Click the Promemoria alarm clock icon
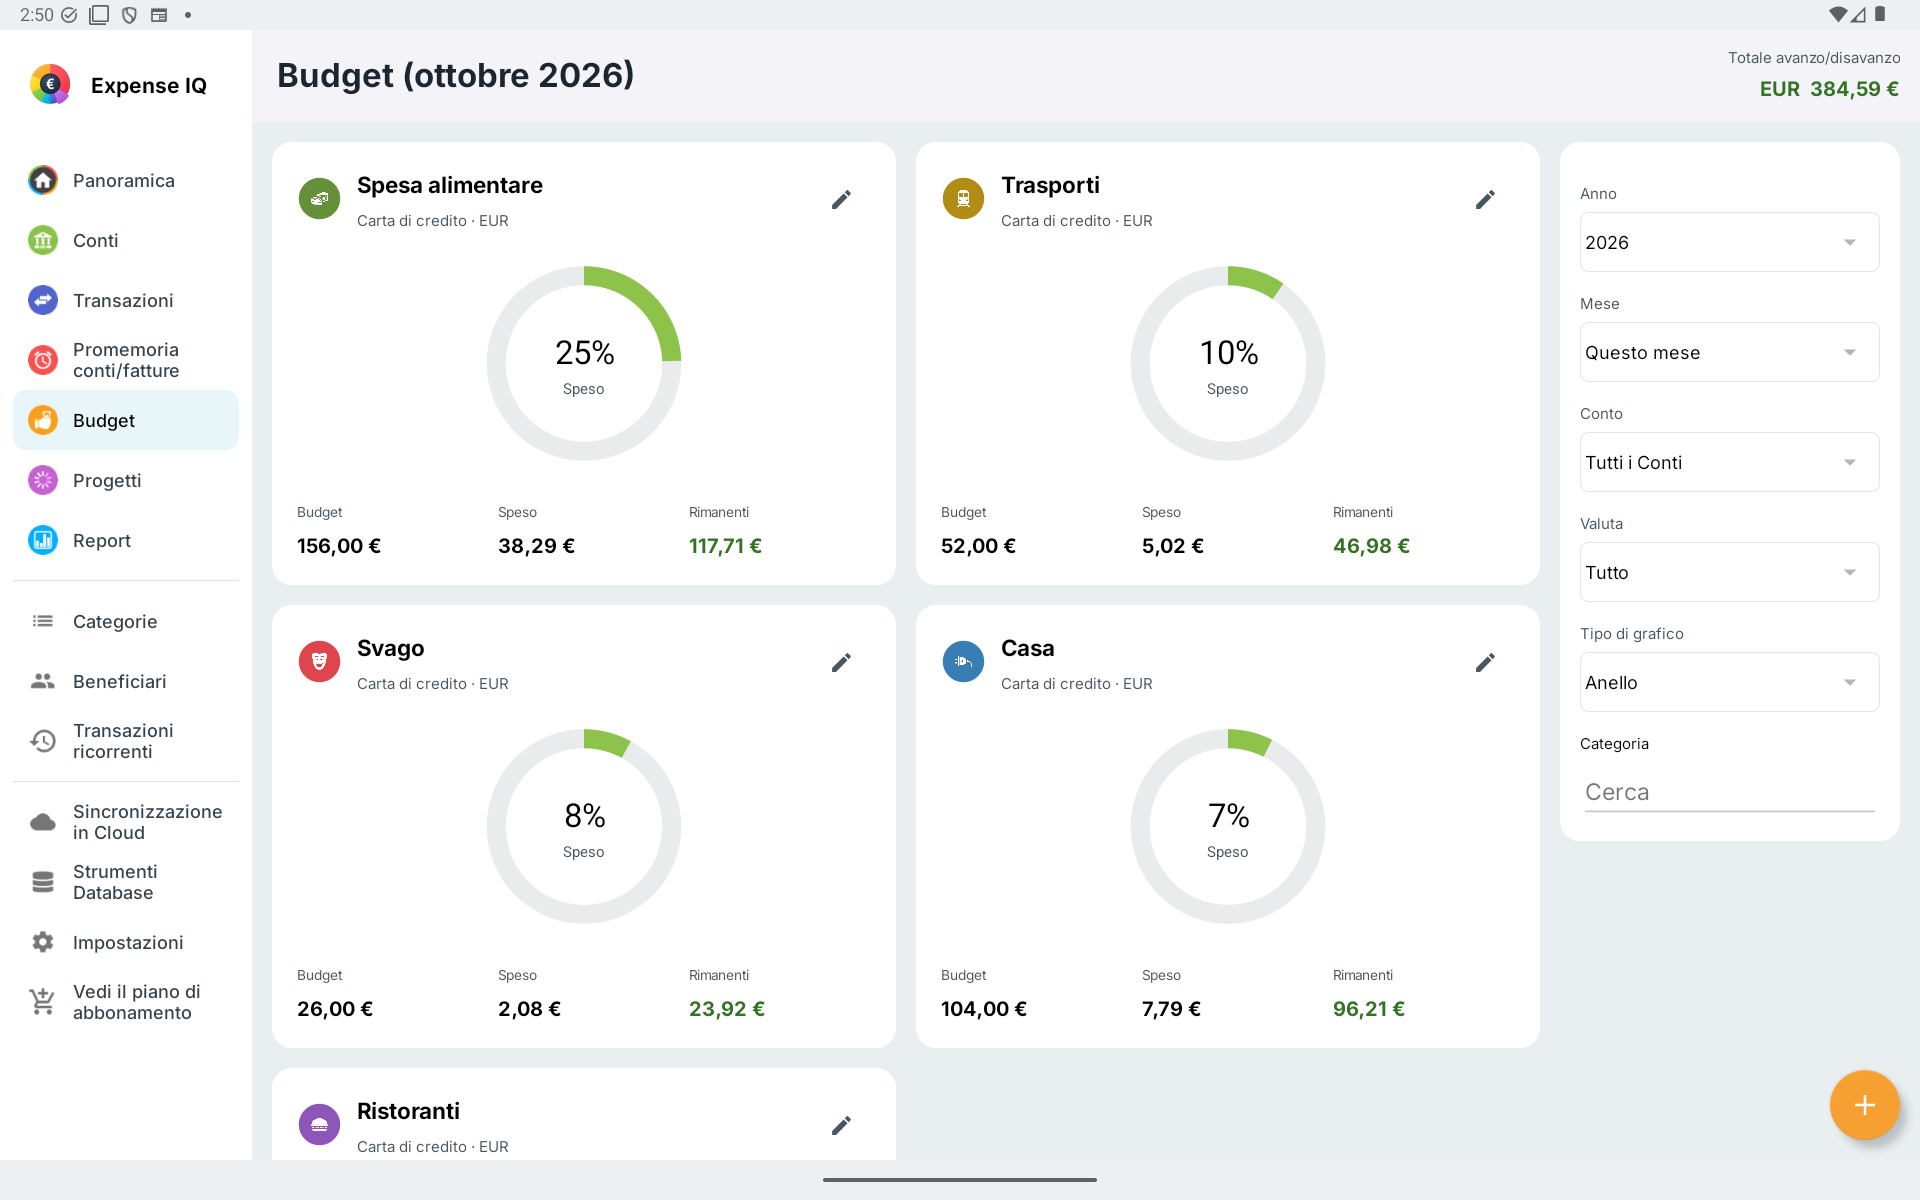This screenshot has height=1200, width=1920. coord(43,360)
